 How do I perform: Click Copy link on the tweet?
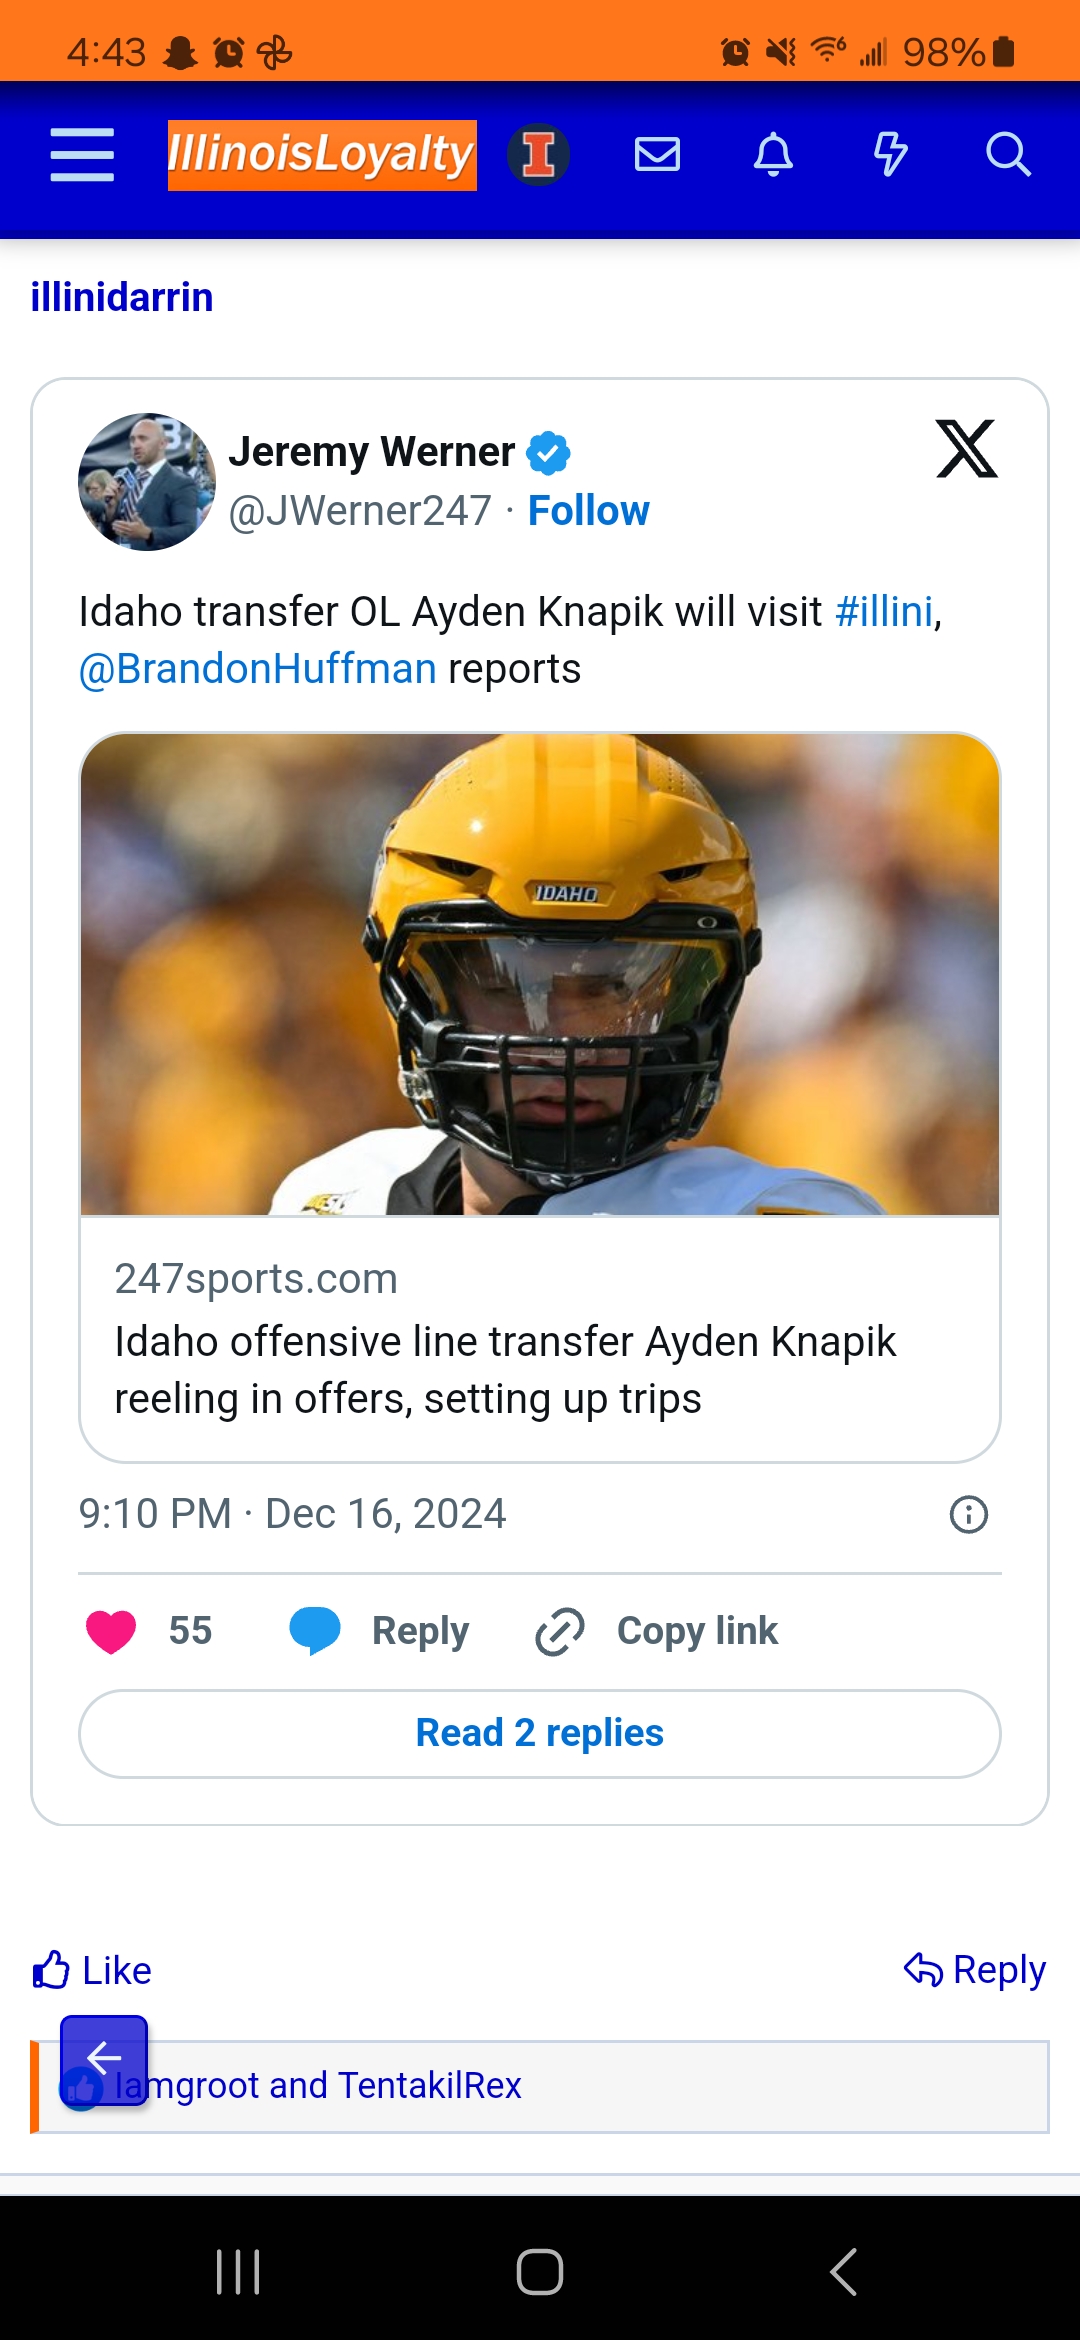657,1632
